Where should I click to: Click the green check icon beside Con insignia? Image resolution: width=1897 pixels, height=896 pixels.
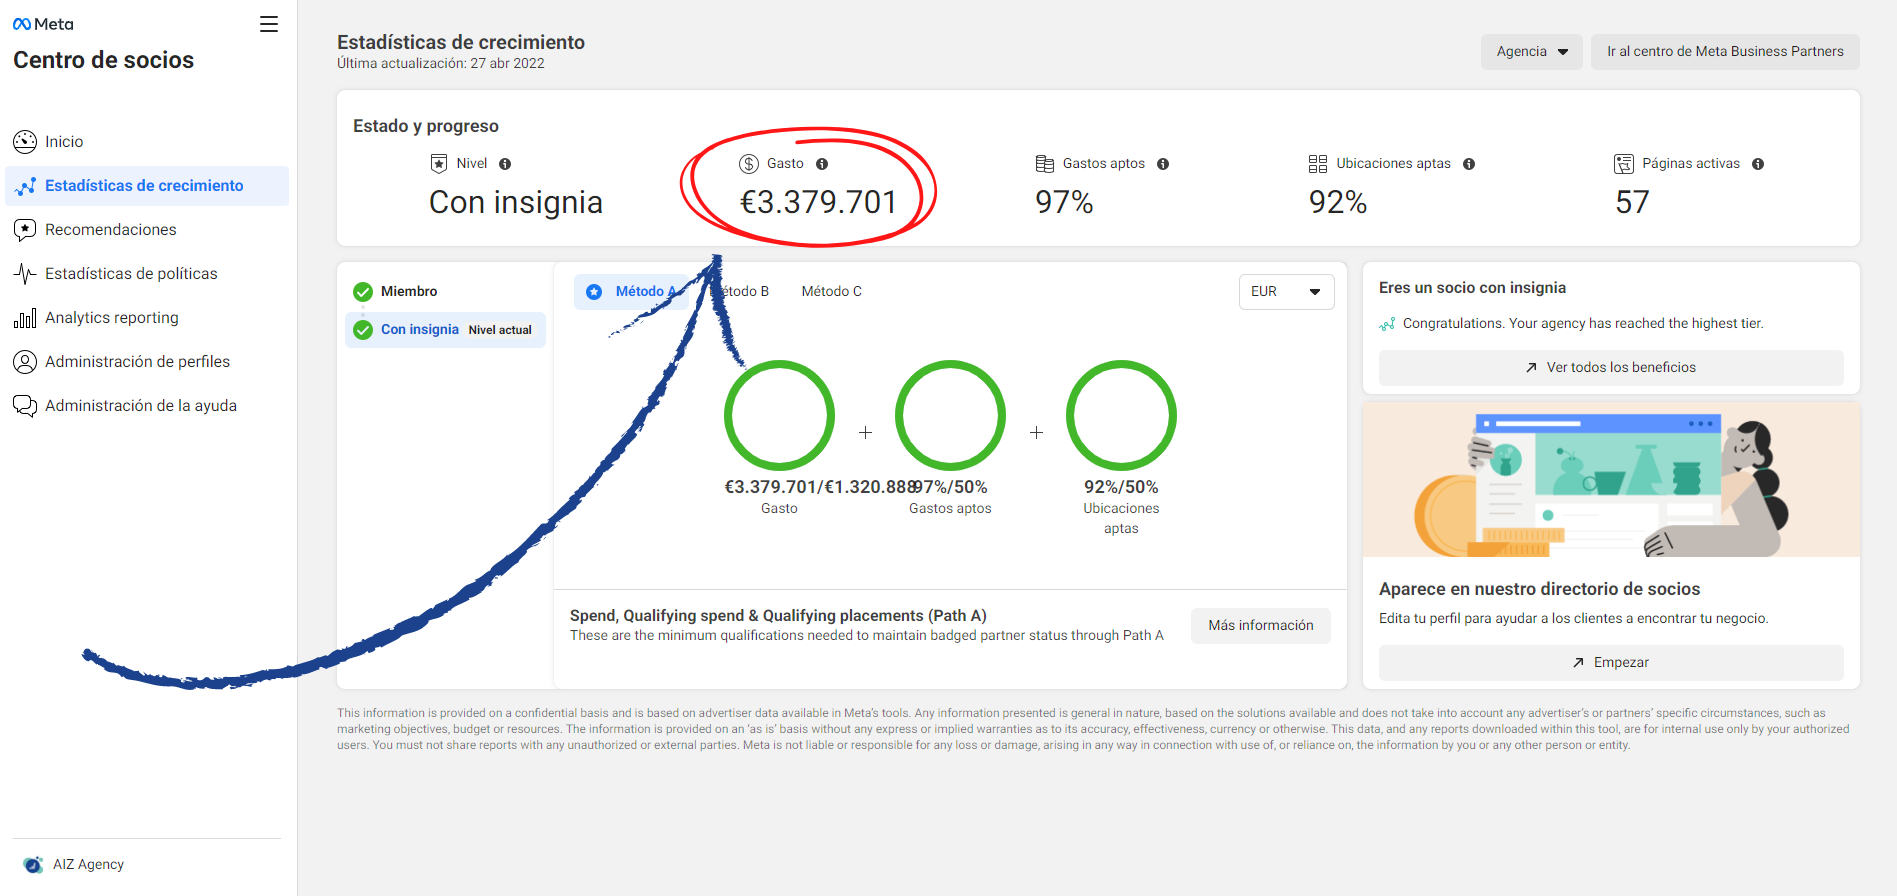[363, 330]
